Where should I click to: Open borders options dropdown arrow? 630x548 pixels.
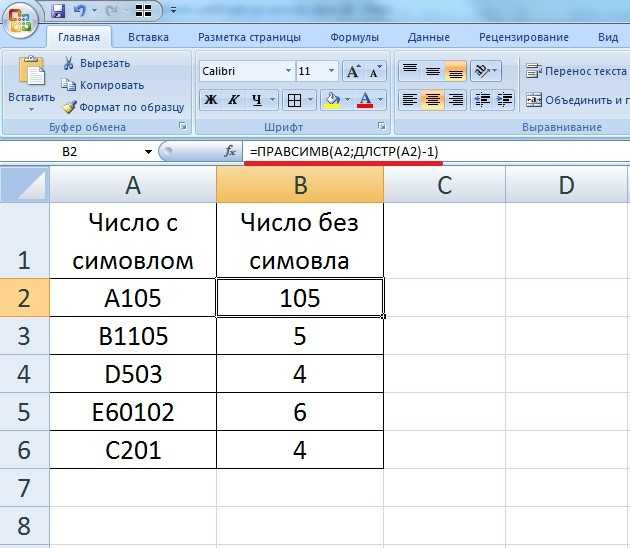310,99
